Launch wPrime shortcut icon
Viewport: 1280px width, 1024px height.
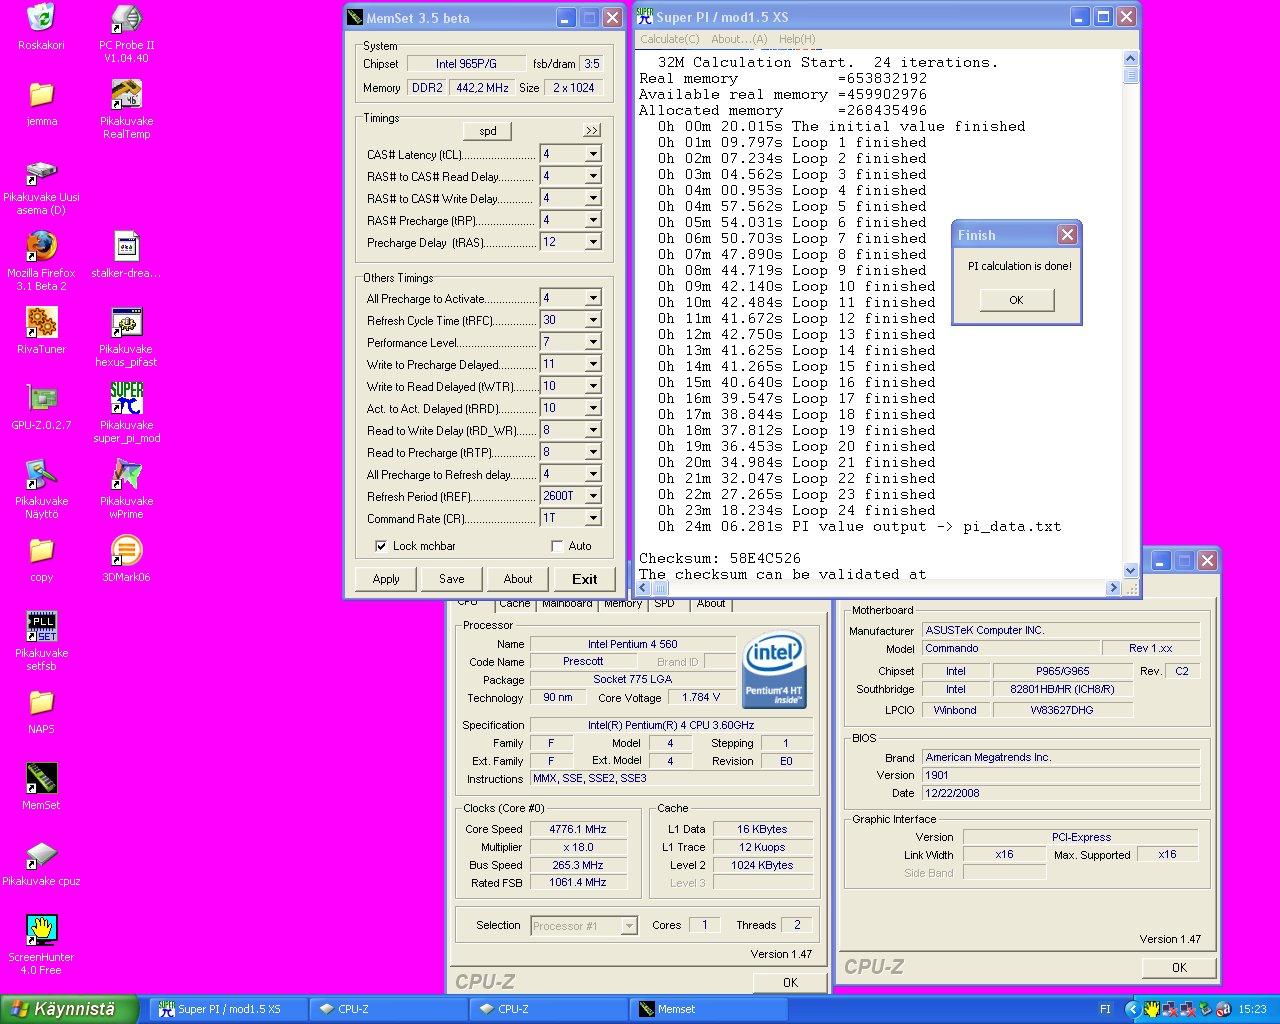(x=126, y=474)
